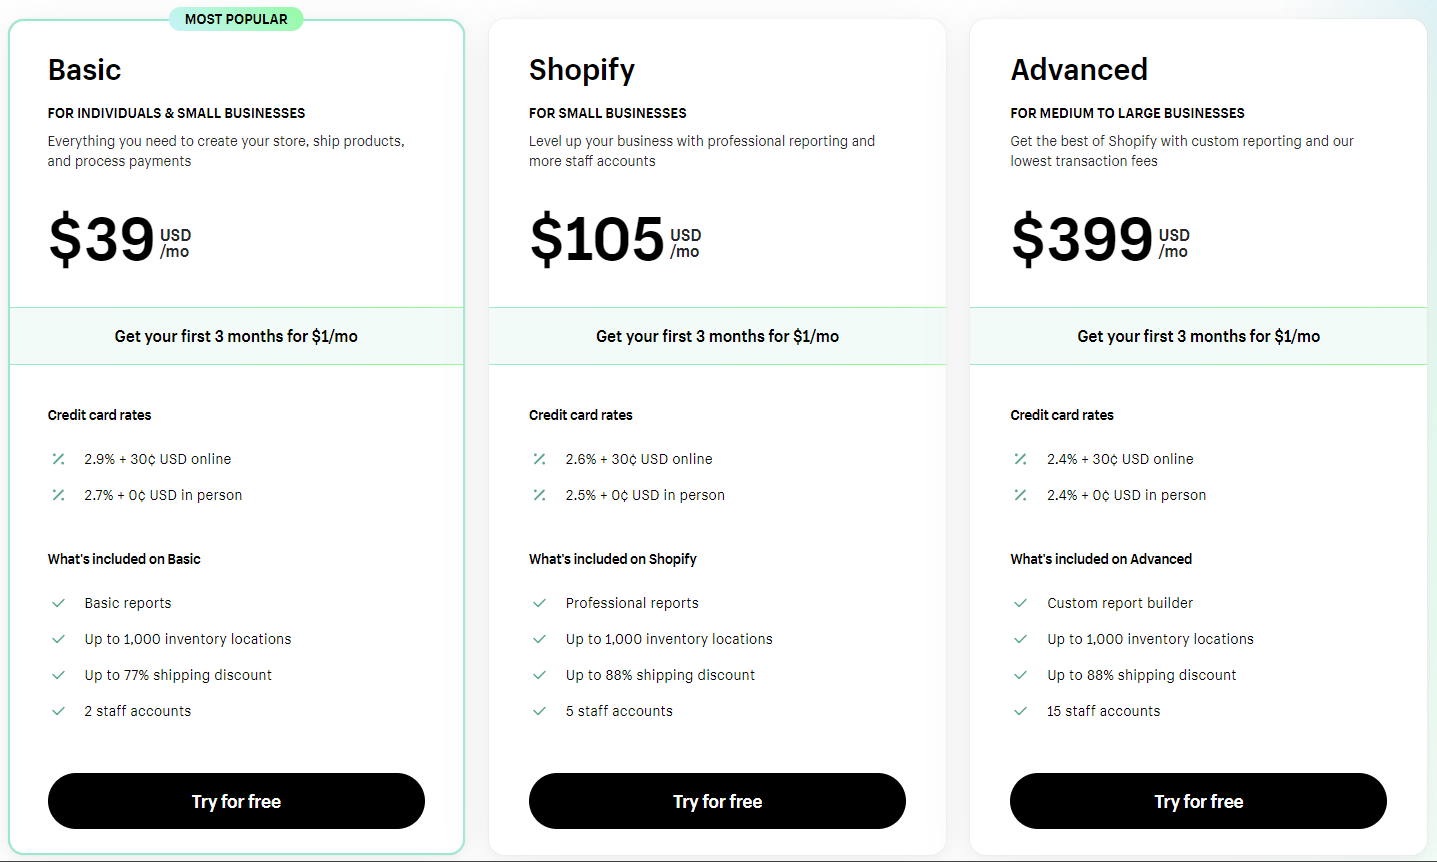Image resolution: width=1437 pixels, height=862 pixels.
Task: Click the percent icon beside Shopify's online rate
Action: coord(539,458)
